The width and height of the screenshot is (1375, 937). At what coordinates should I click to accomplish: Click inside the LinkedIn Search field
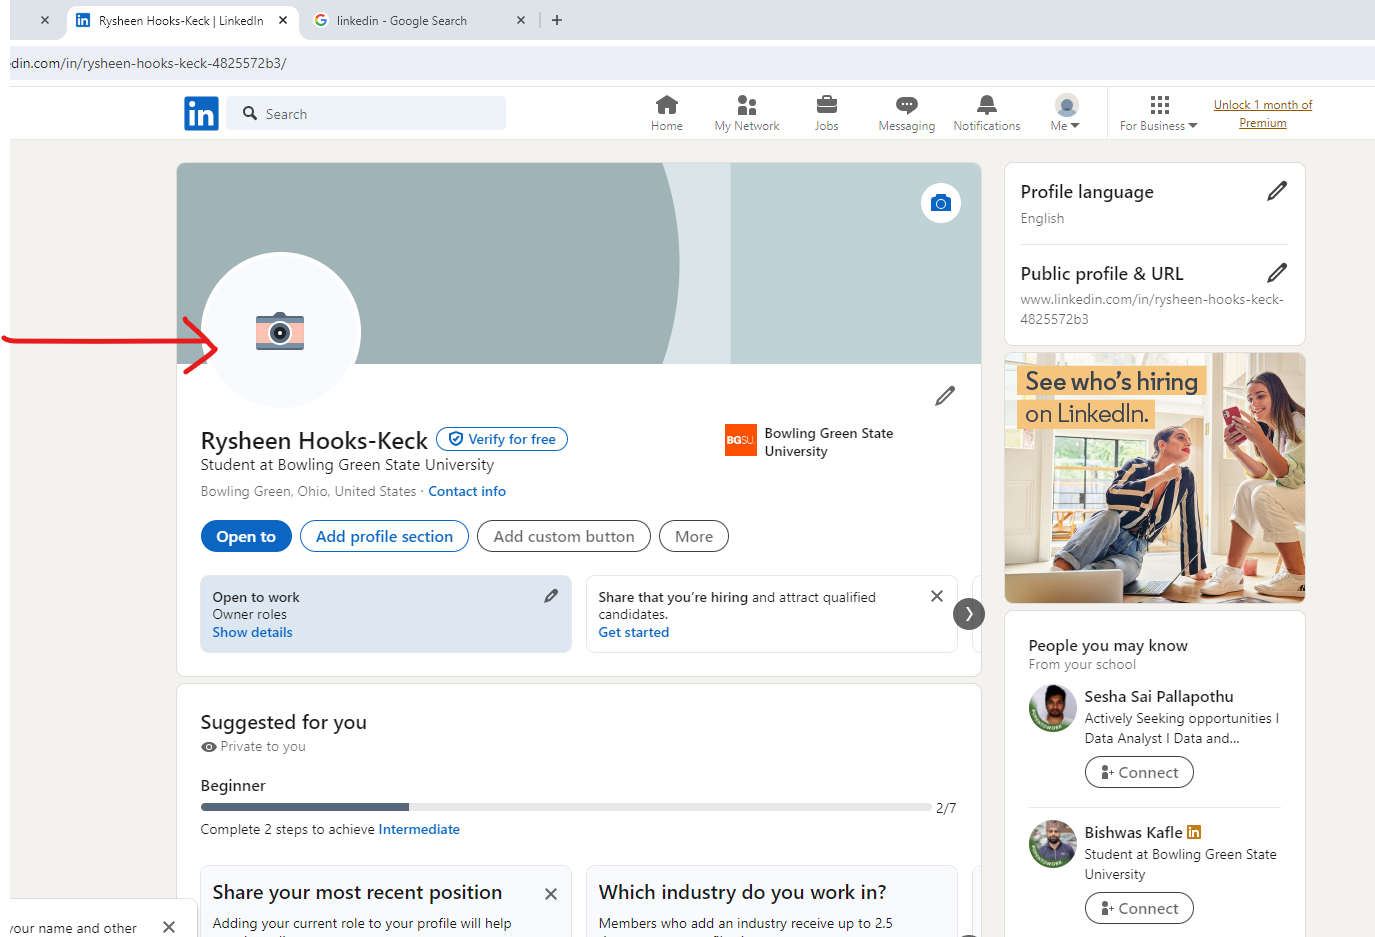pos(366,113)
